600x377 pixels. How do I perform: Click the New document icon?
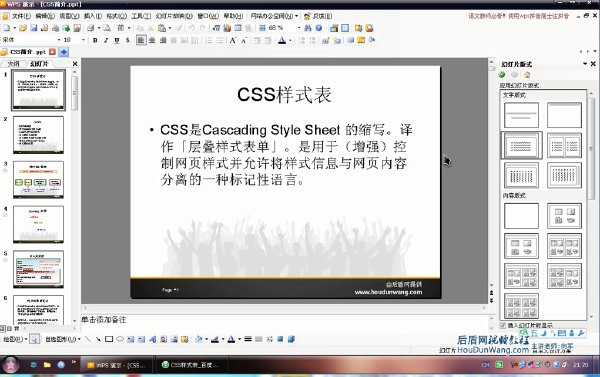click(7, 28)
